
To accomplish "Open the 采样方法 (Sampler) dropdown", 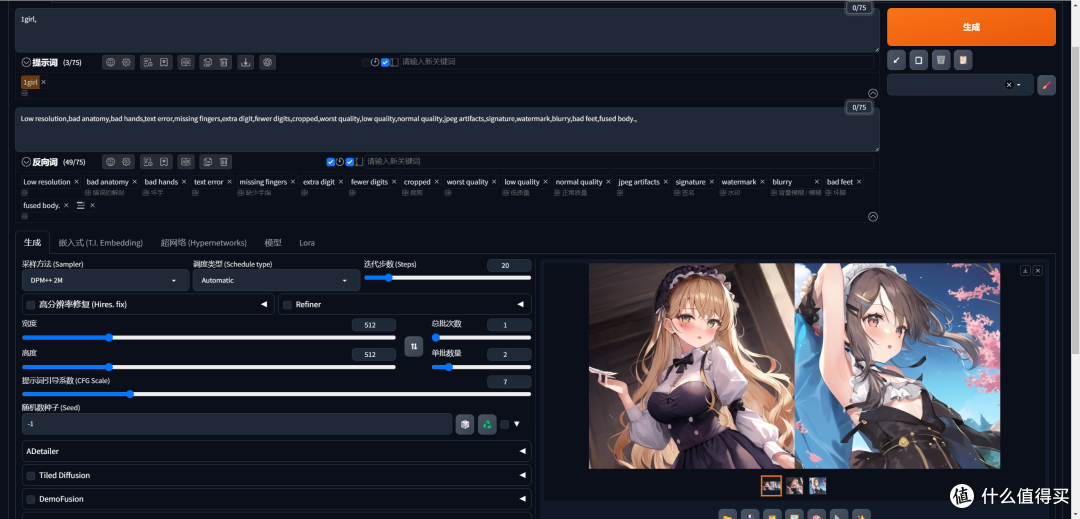I will pyautogui.click(x=105, y=280).
